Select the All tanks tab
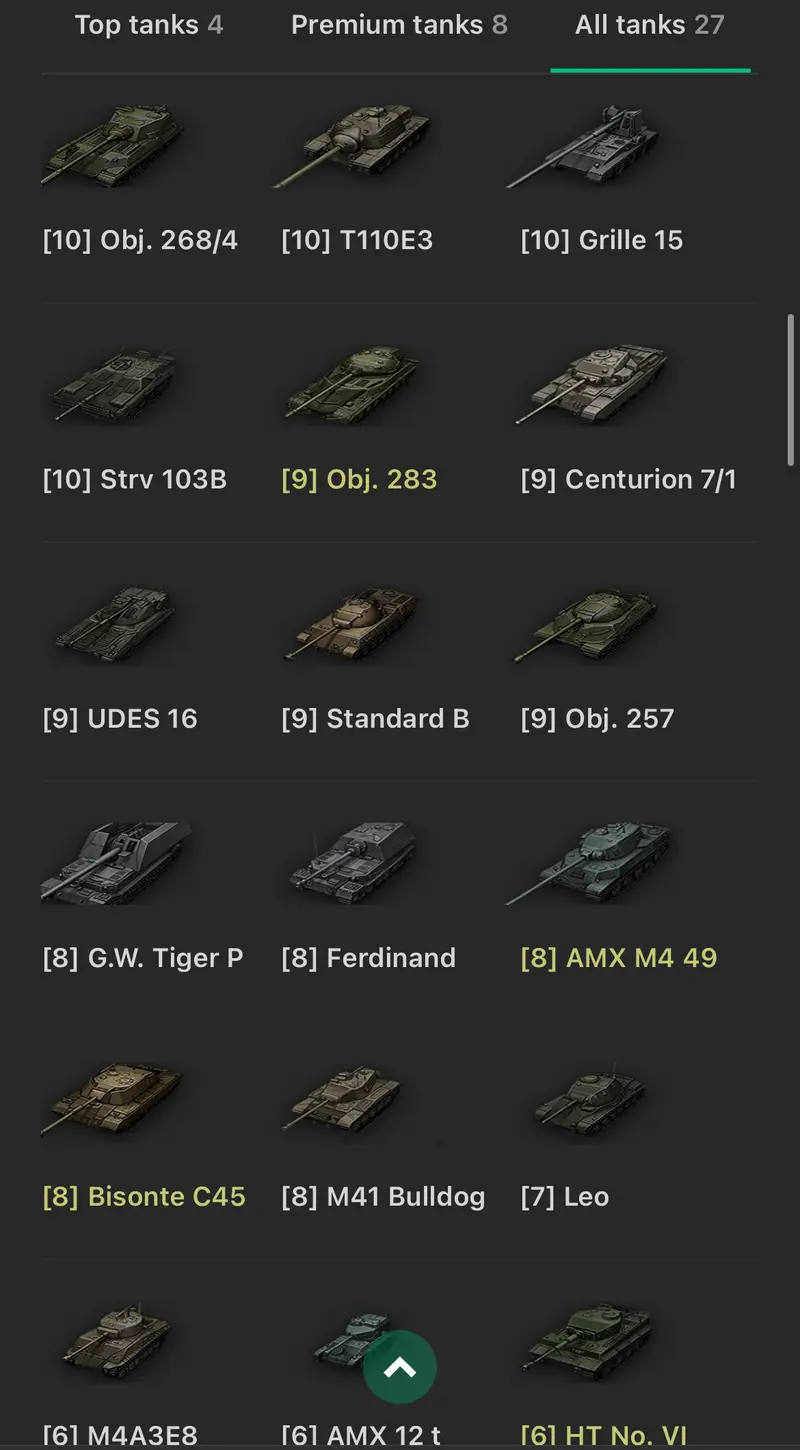This screenshot has height=1450, width=800. pyautogui.click(x=650, y=25)
